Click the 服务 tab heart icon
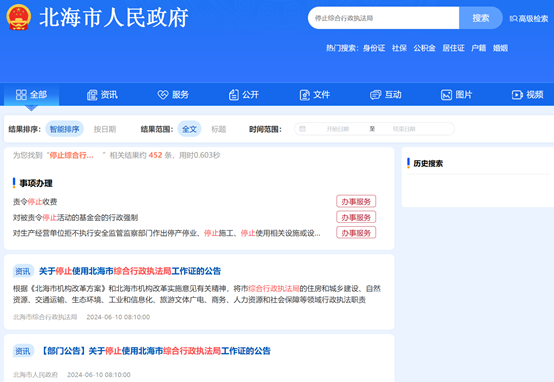Viewport: 554px width, 382px height. 163,95
